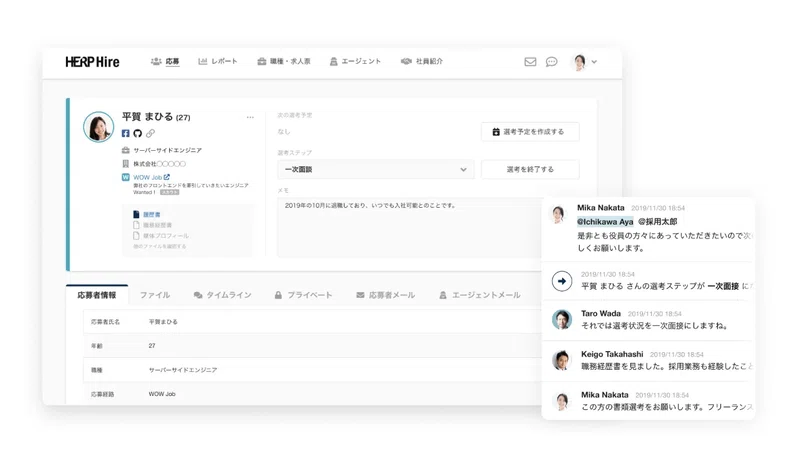Switch to the プライベート tab
The width and height of the screenshot is (800, 458).
click(304, 295)
